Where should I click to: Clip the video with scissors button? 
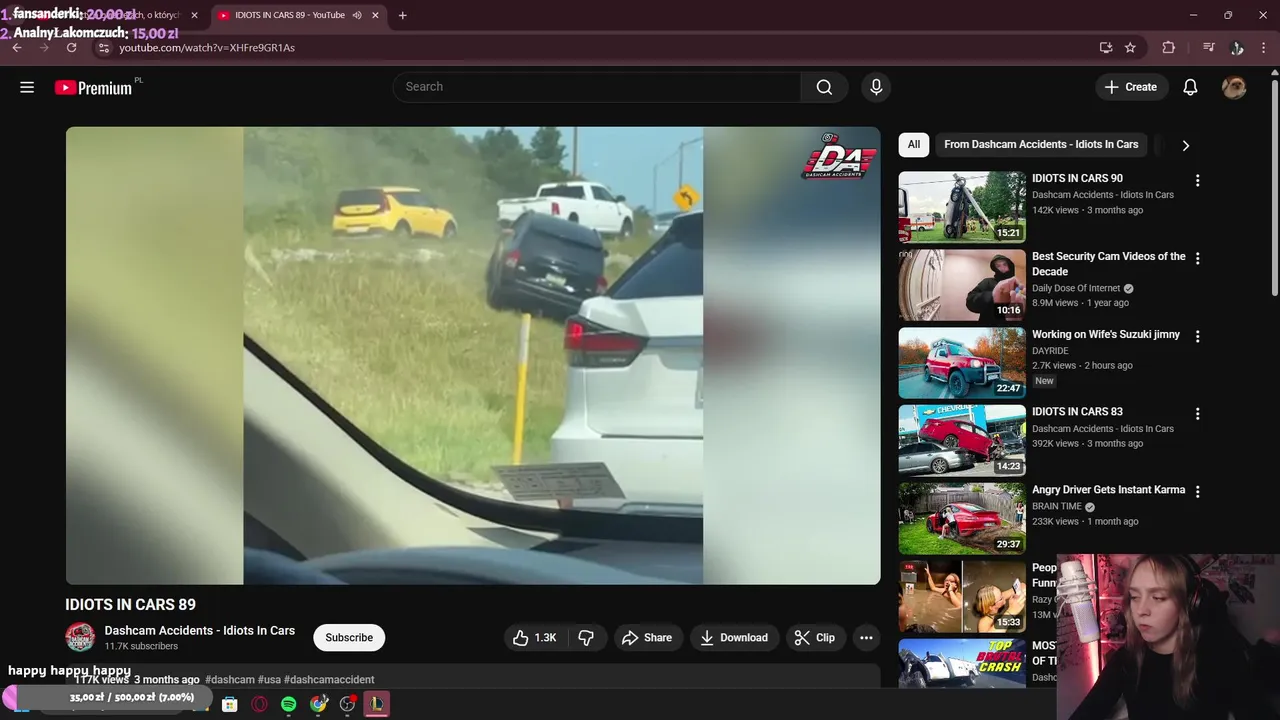[x=814, y=637]
